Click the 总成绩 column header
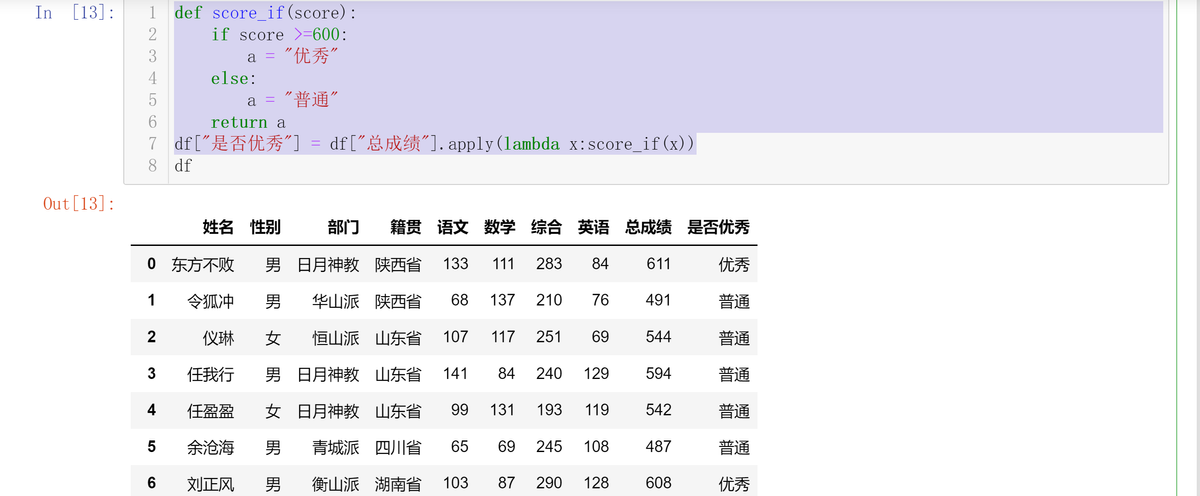The width and height of the screenshot is (1200, 496). click(x=648, y=228)
